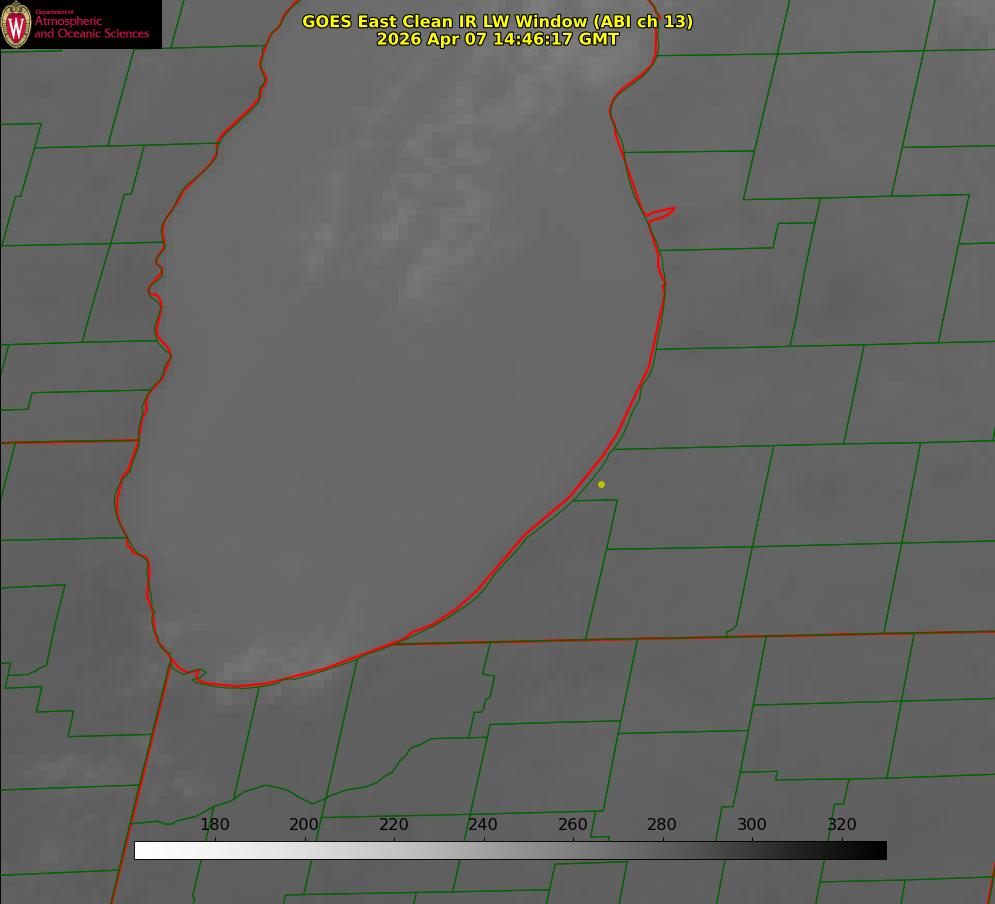Click the 180 label on the colorbar
The width and height of the screenshot is (995, 904).
[214, 824]
